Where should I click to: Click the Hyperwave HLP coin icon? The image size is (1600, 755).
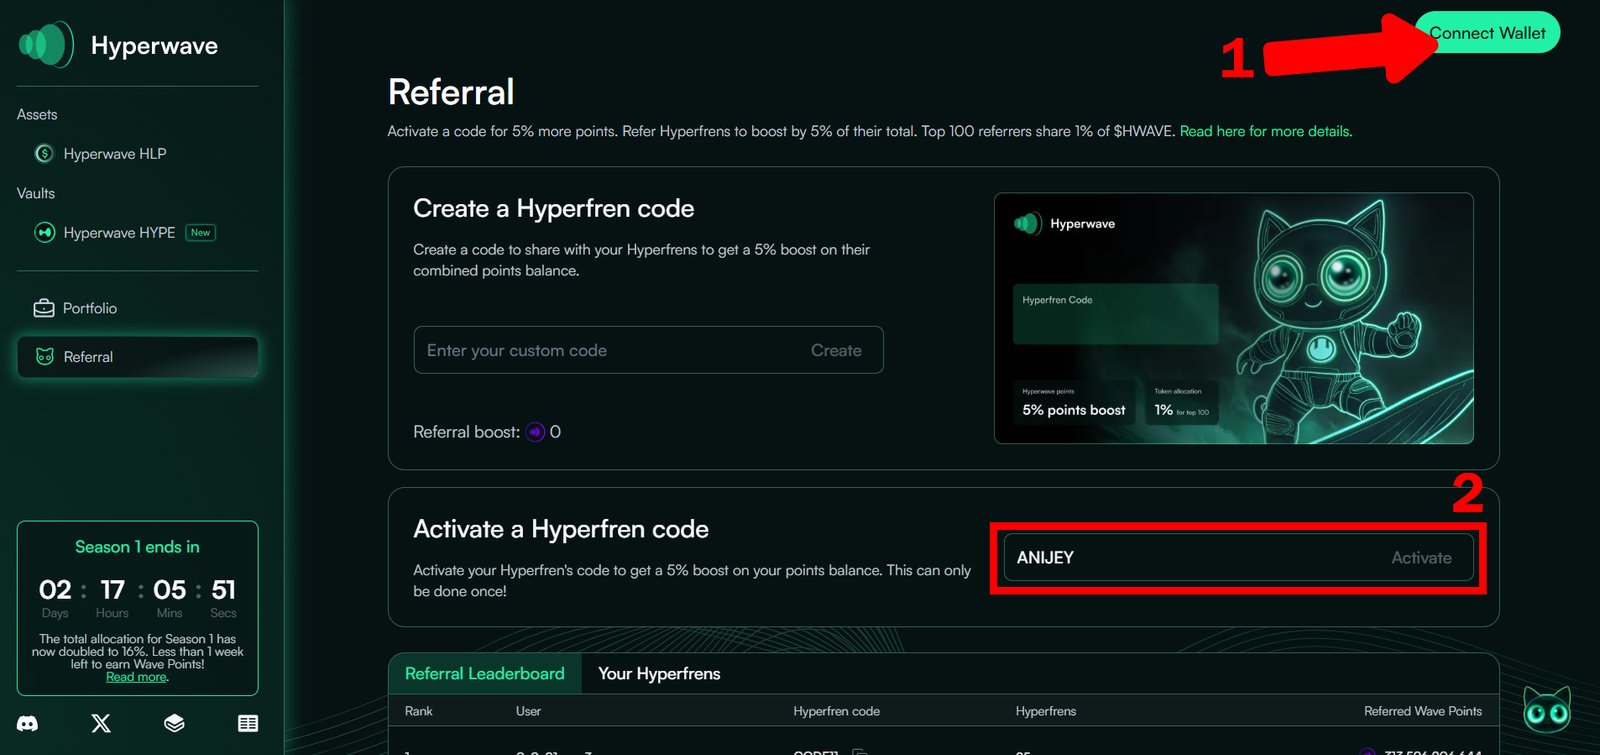(44, 154)
